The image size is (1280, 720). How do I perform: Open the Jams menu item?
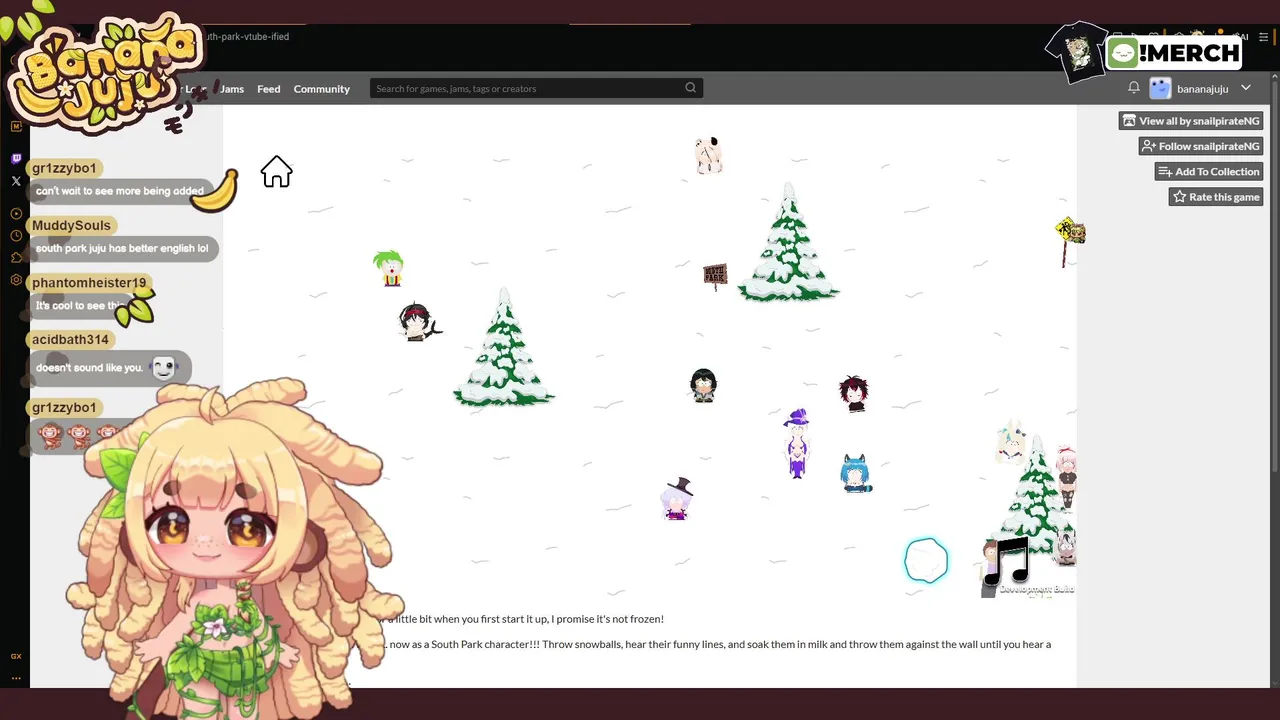231,89
